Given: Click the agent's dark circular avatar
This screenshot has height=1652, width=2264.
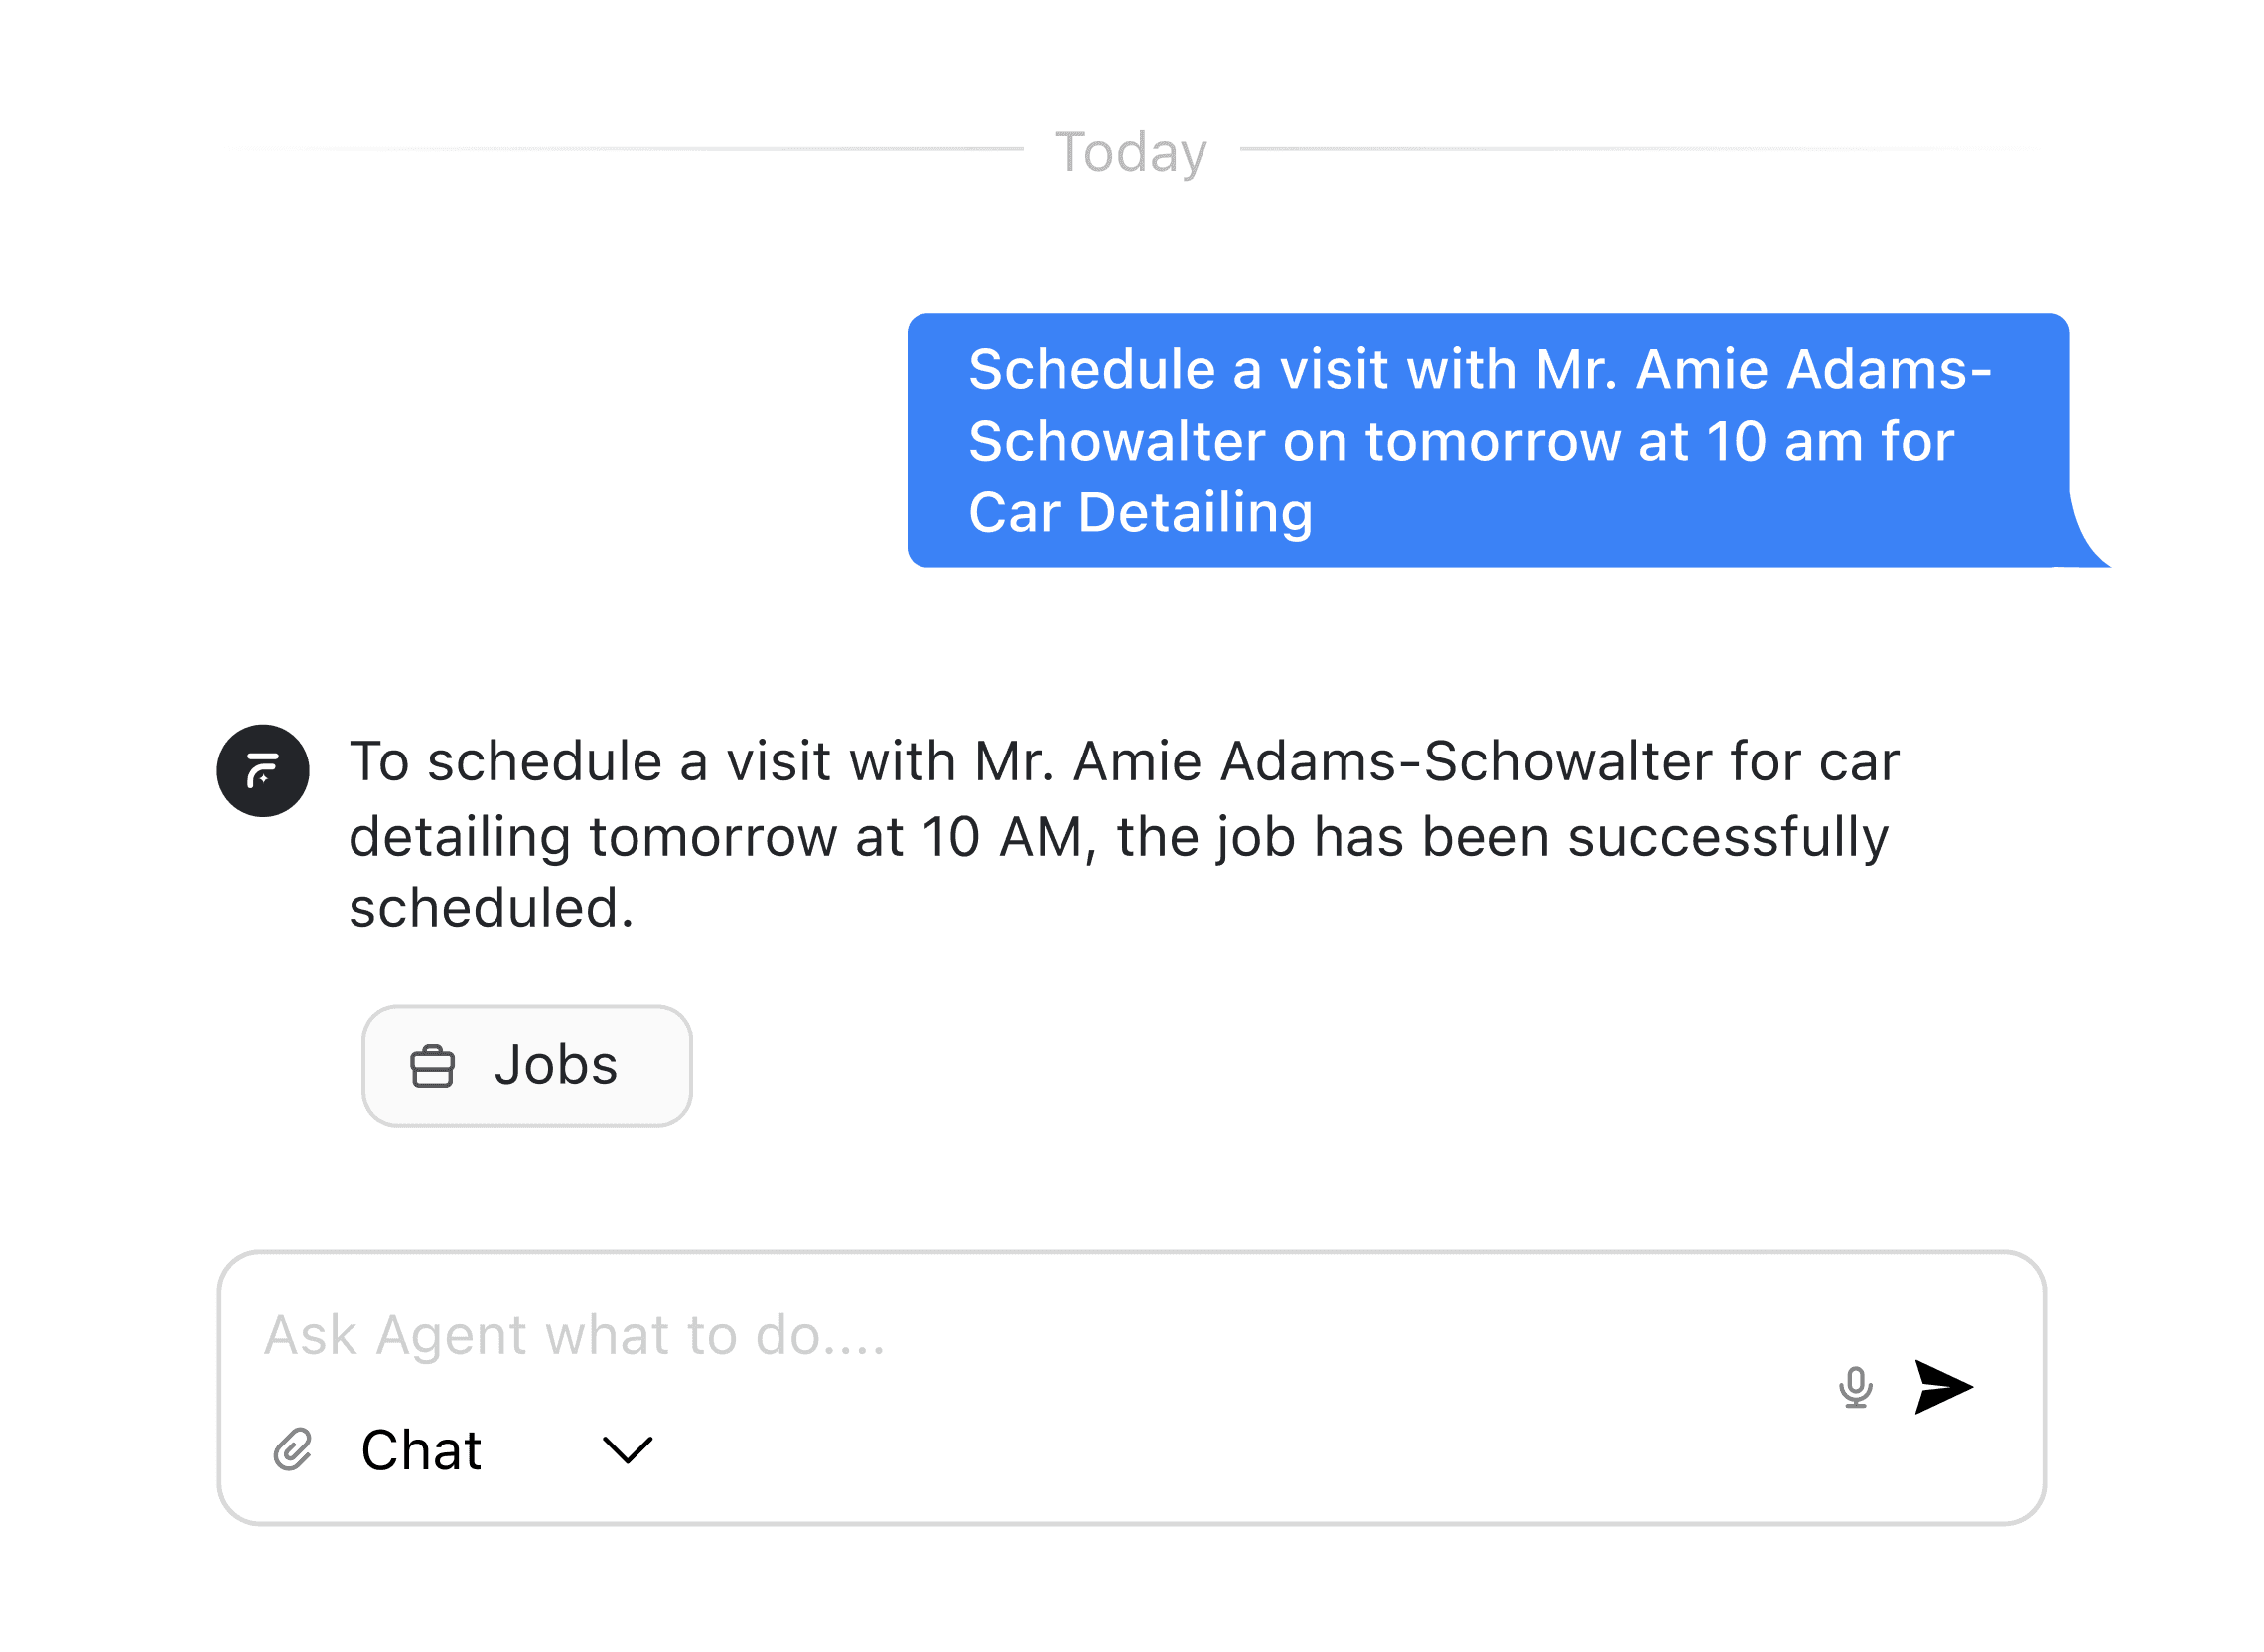Looking at the screenshot, I should click(x=263, y=771).
